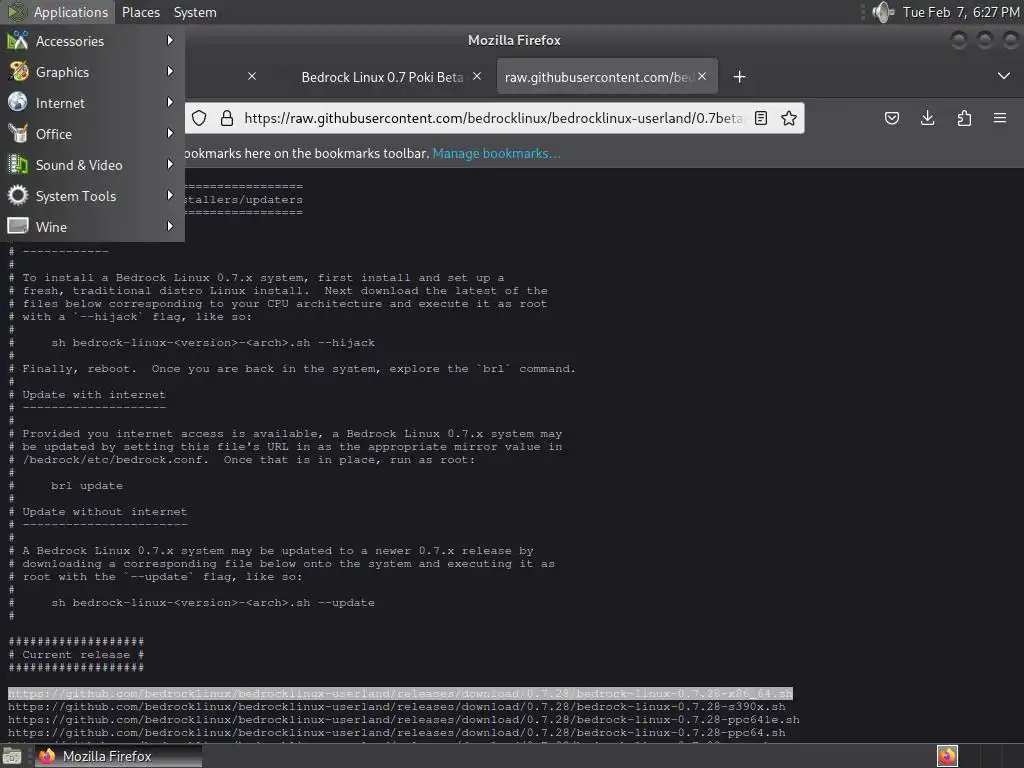The height and width of the screenshot is (768, 1024).
Task: Click the 'Update without internet' heading
Action: (x=104, y=512)
